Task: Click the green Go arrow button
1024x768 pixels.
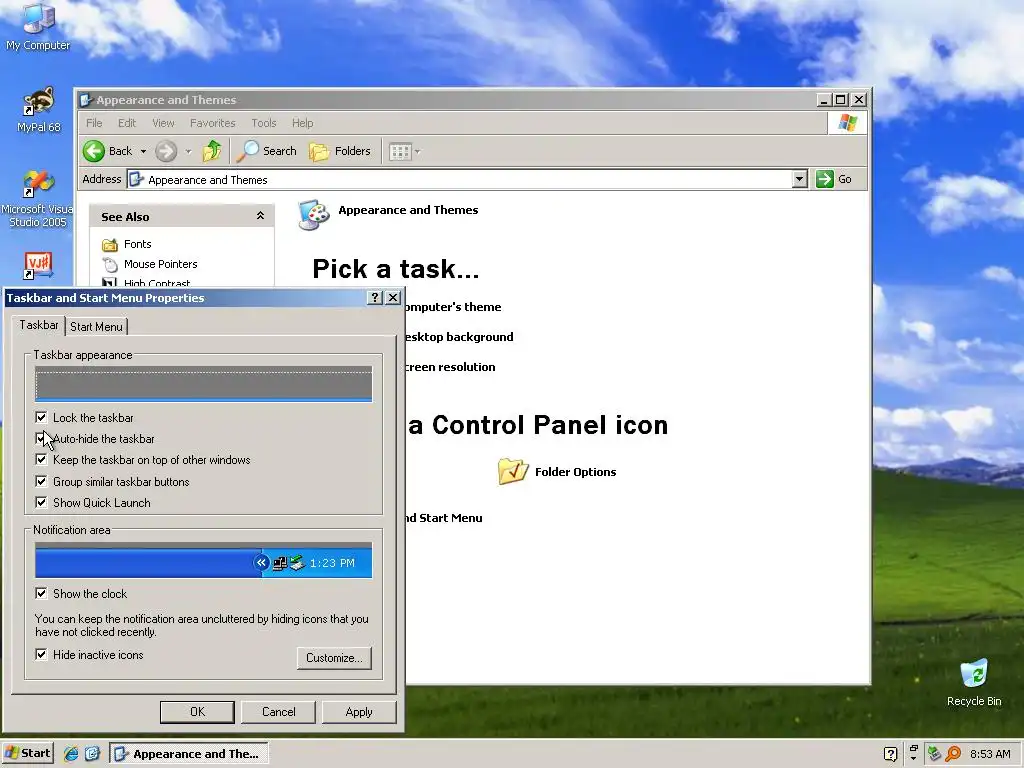Action: point(825,179)
